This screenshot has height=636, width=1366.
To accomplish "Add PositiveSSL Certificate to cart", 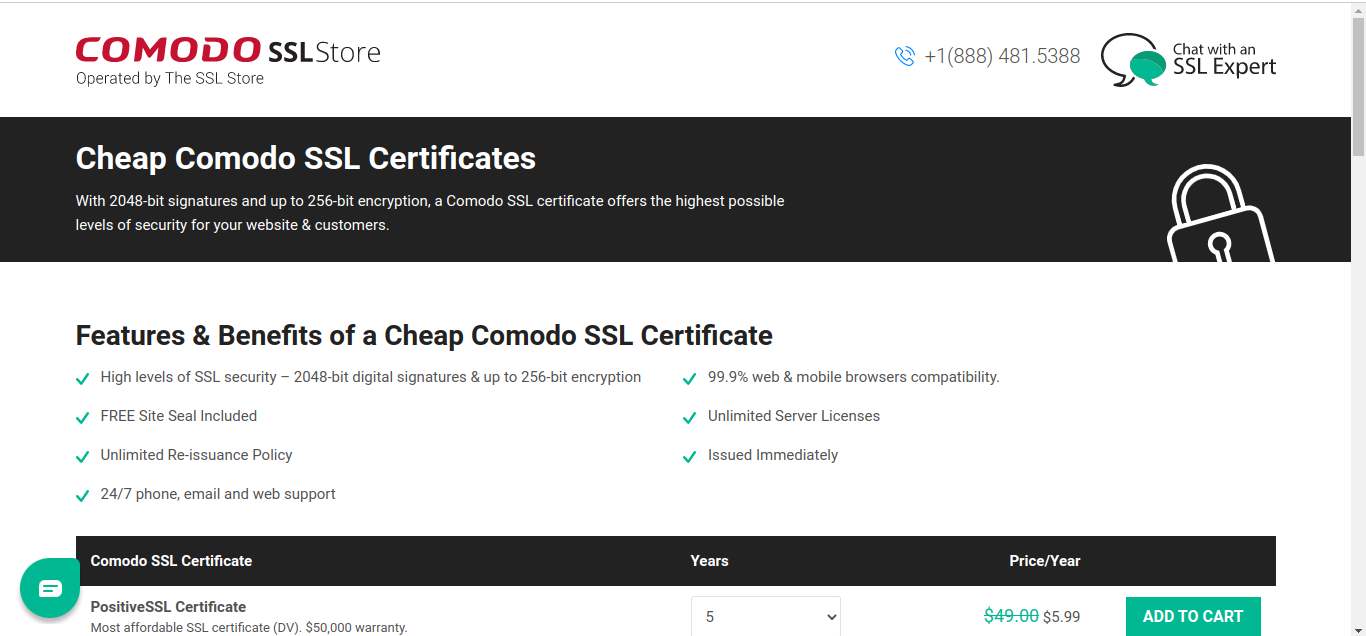I will pyautogui.click(x=1193, y=616).
